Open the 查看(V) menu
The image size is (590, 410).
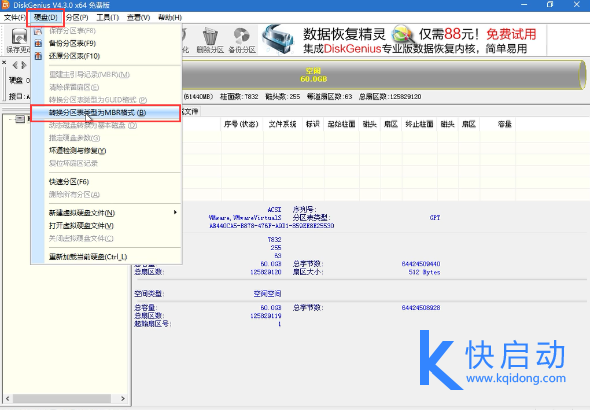point(138,17)
